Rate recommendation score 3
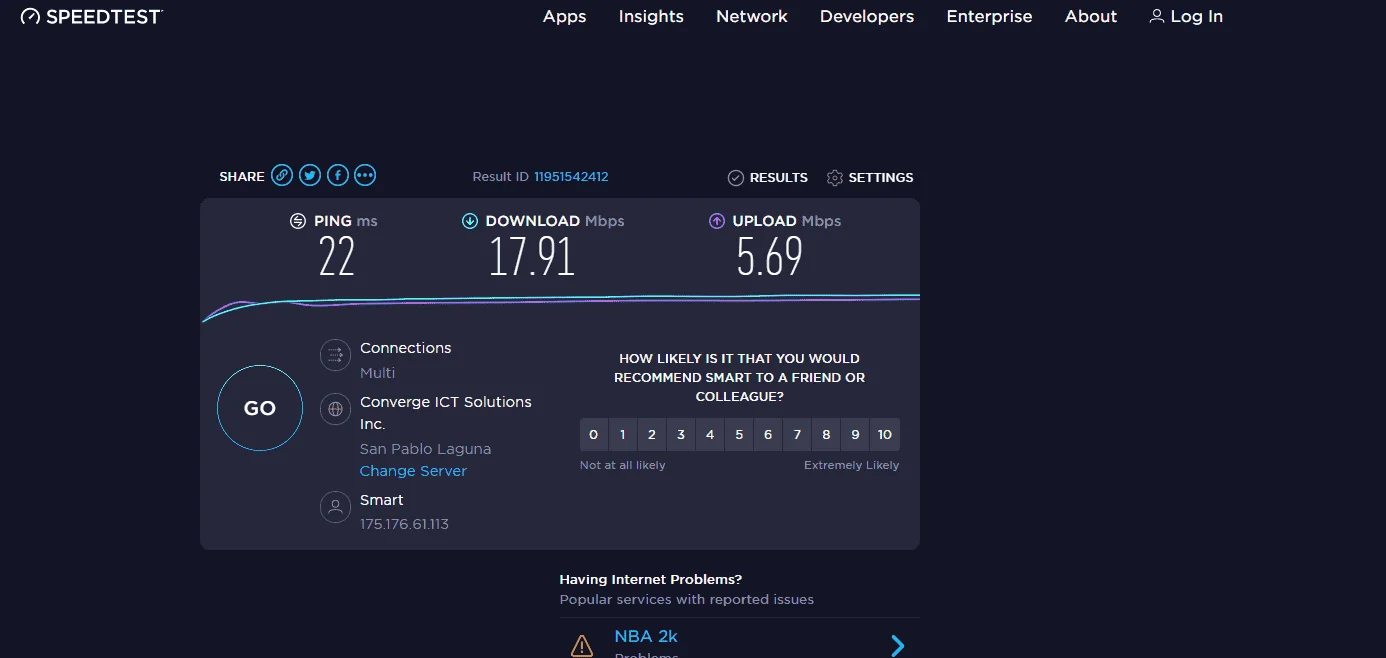Screen dimensions: 1386x658 coord(681,435)
